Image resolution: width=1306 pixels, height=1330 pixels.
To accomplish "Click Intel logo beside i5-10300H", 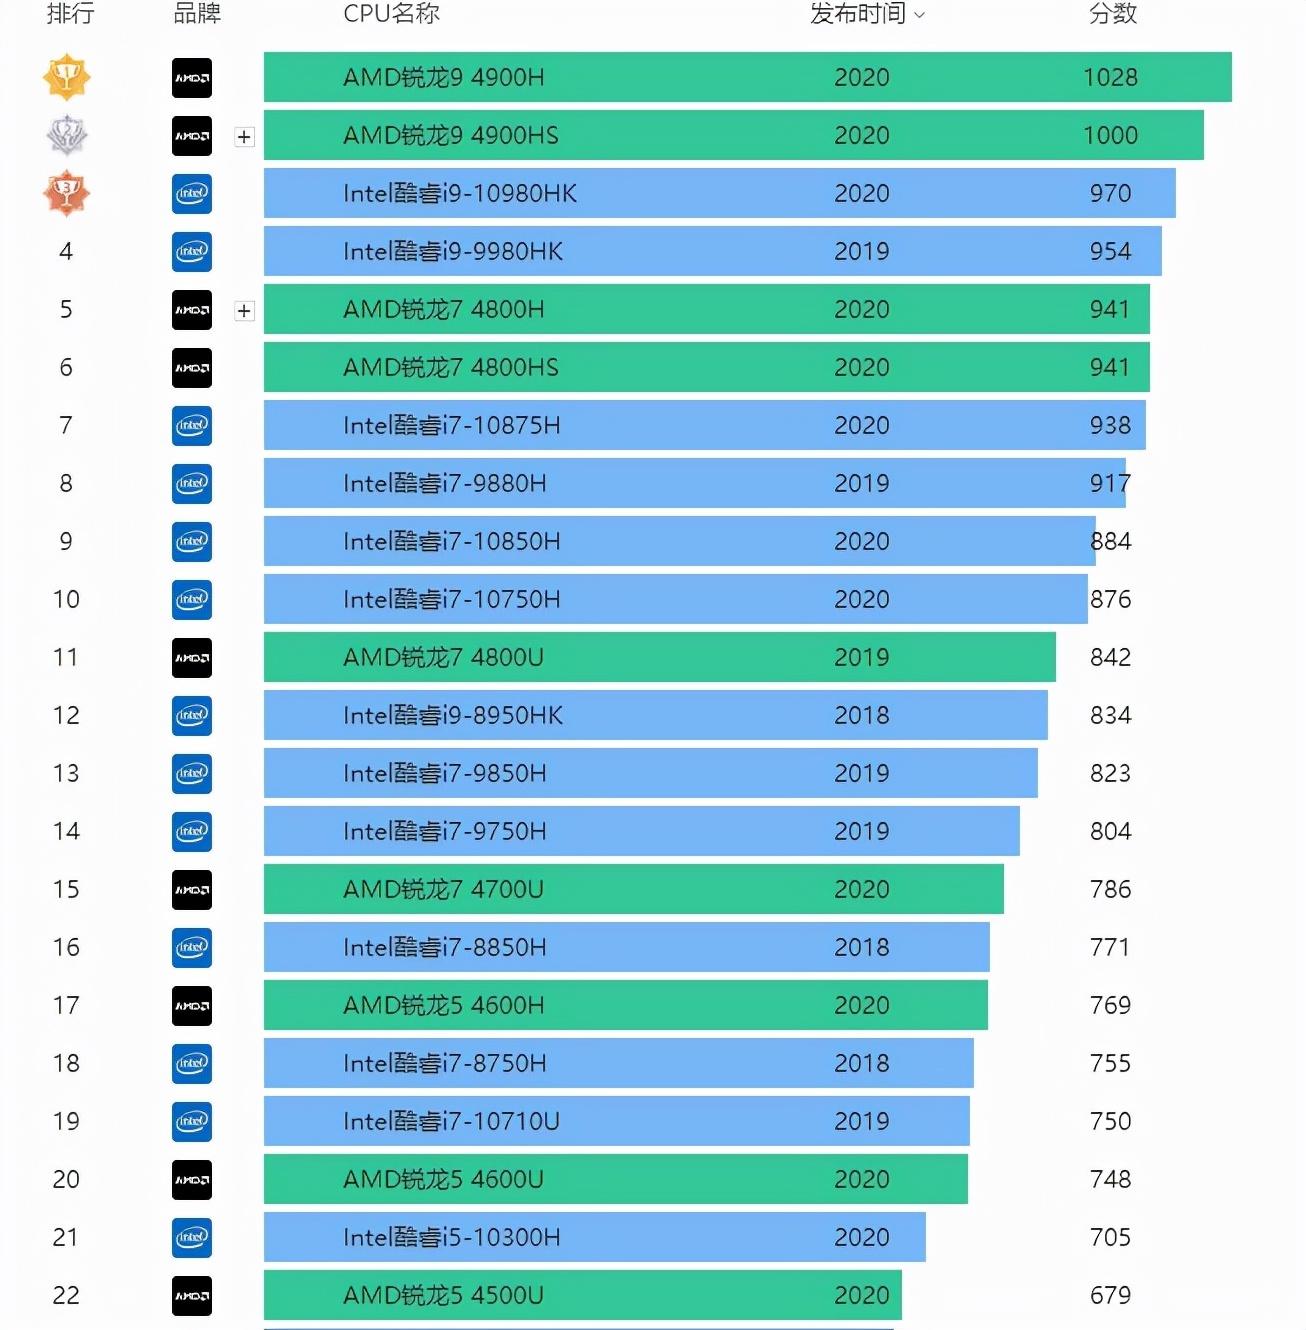I will 192,1238.
